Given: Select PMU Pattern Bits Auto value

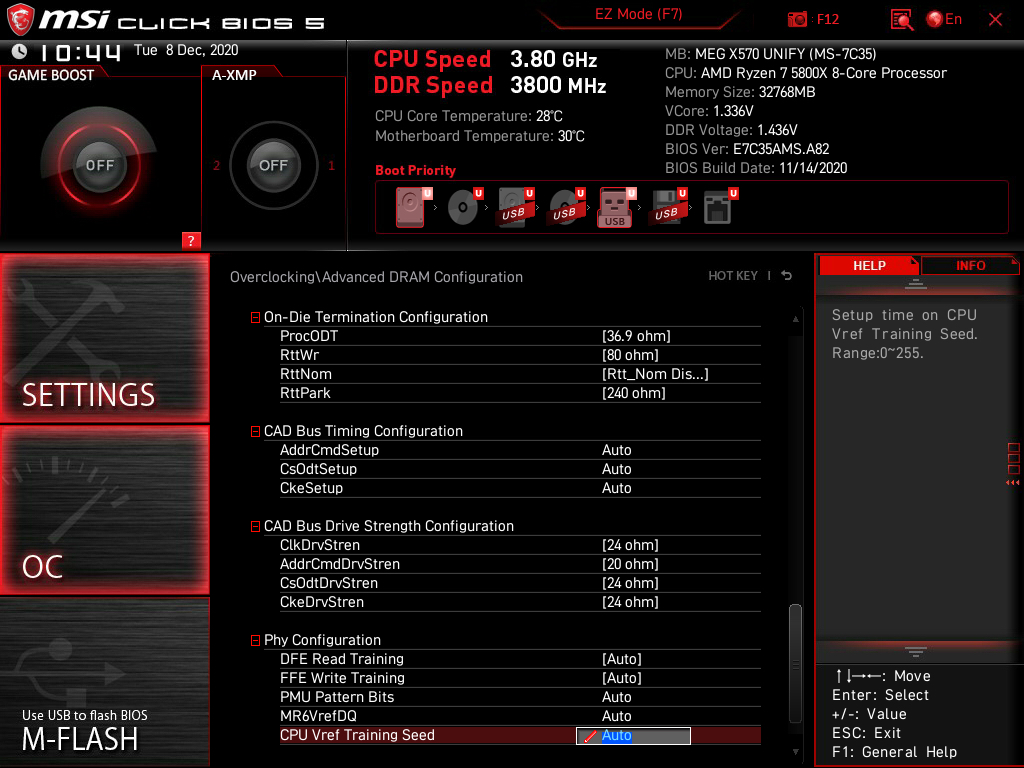Looking at the screenshot, I should tap(616, 697).
